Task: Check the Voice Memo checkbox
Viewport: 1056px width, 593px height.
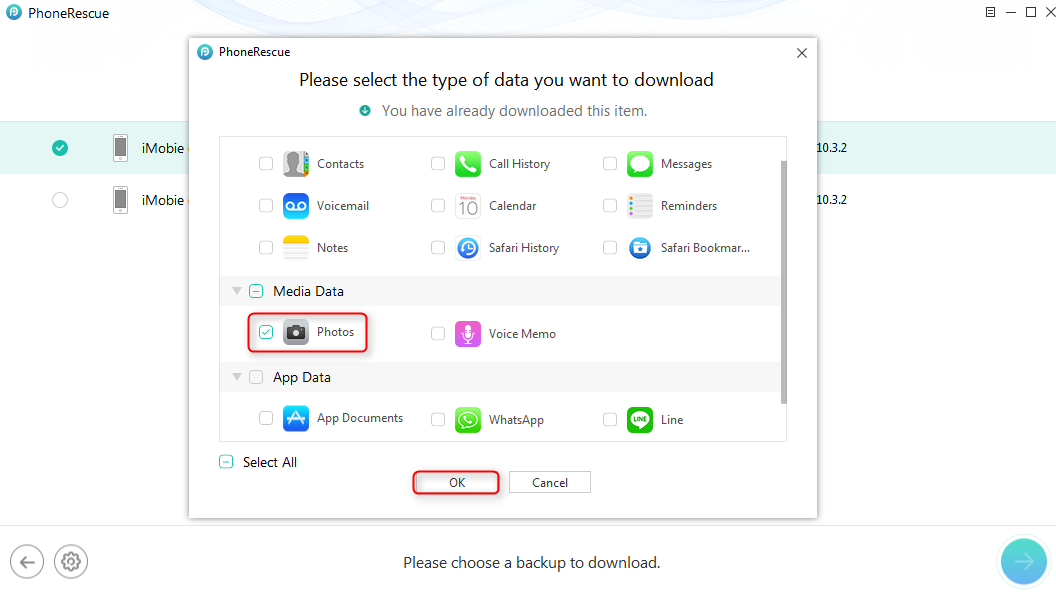Action: [x=438, y=334]
